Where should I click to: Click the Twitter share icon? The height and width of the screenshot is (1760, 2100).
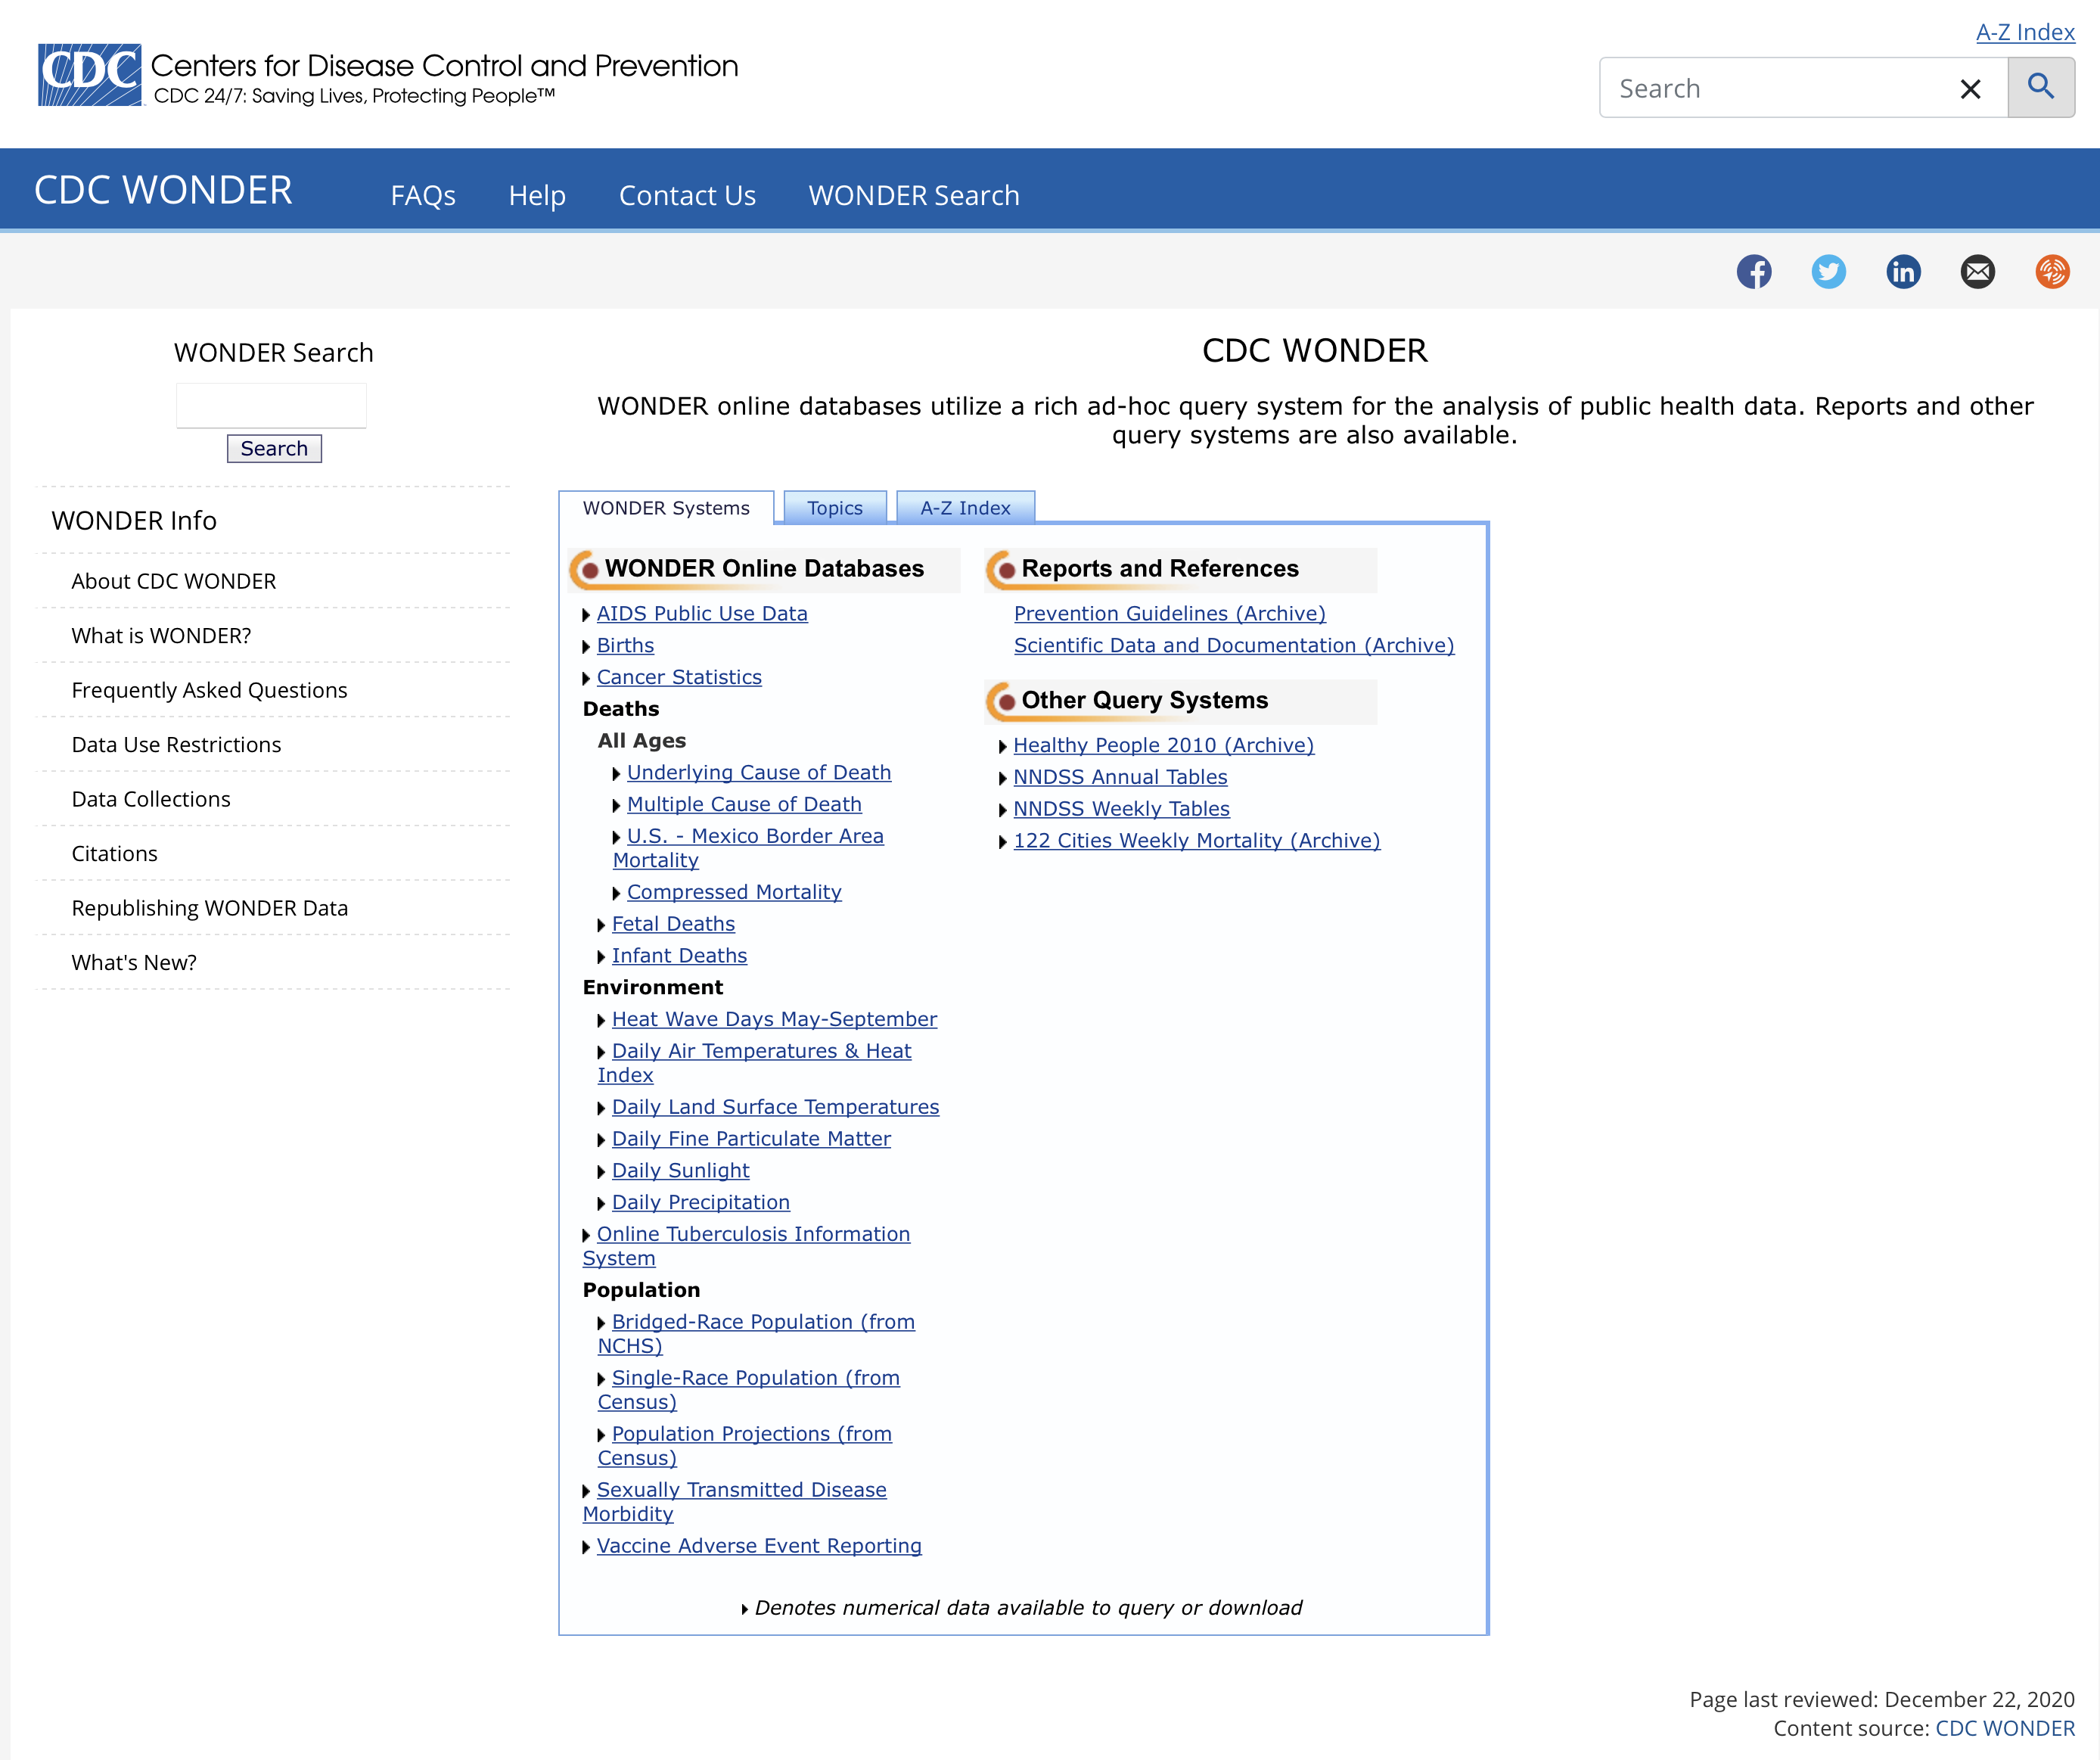point(1828,272)
